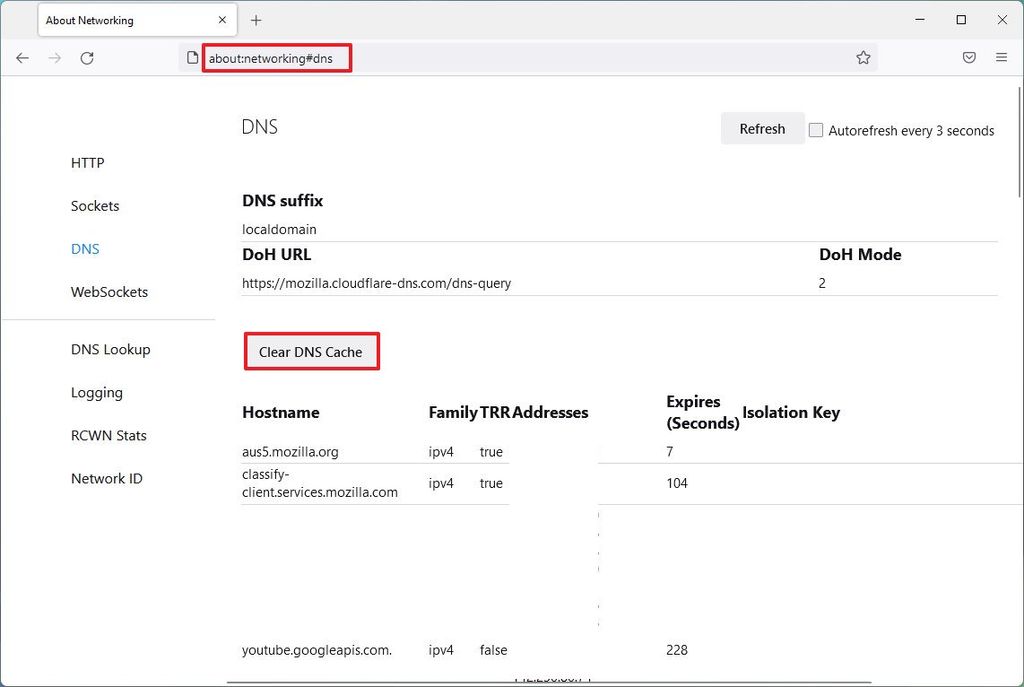Switch to the WebSockets section
Screen dimensions: 1024x687
pos(109,292)
